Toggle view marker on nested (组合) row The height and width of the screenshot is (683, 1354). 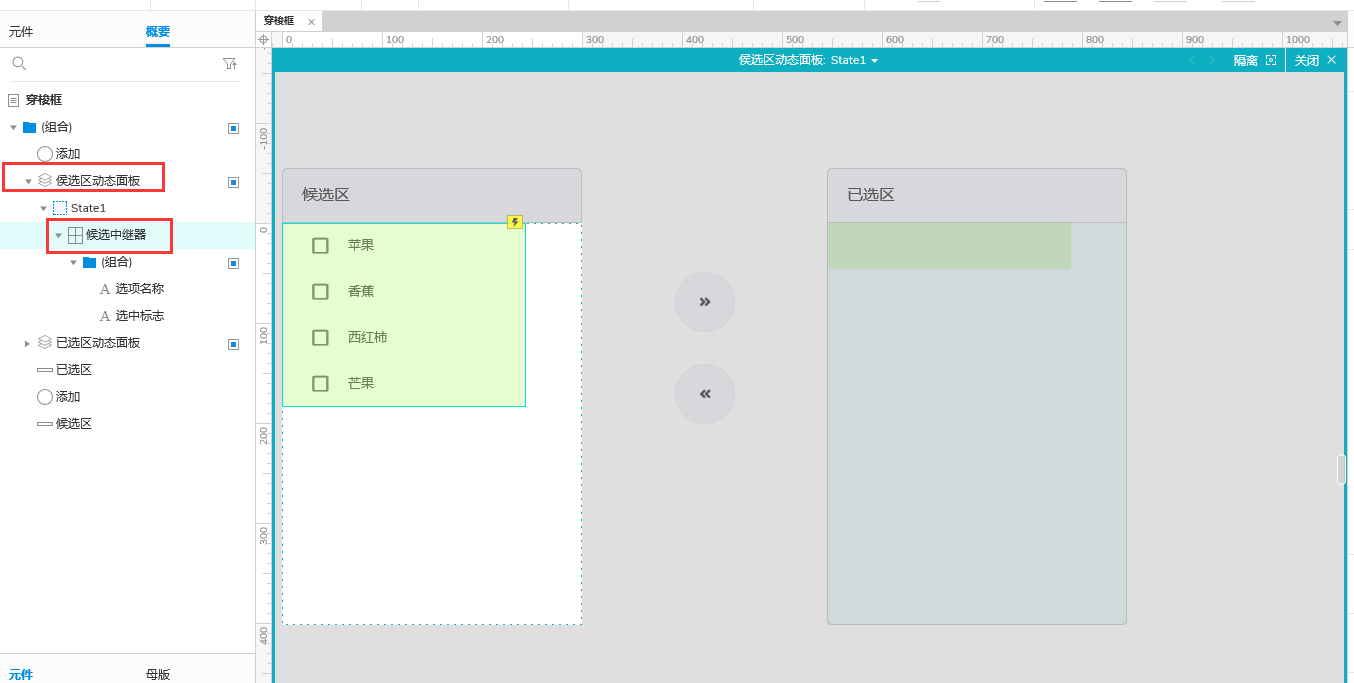(233, 263)
